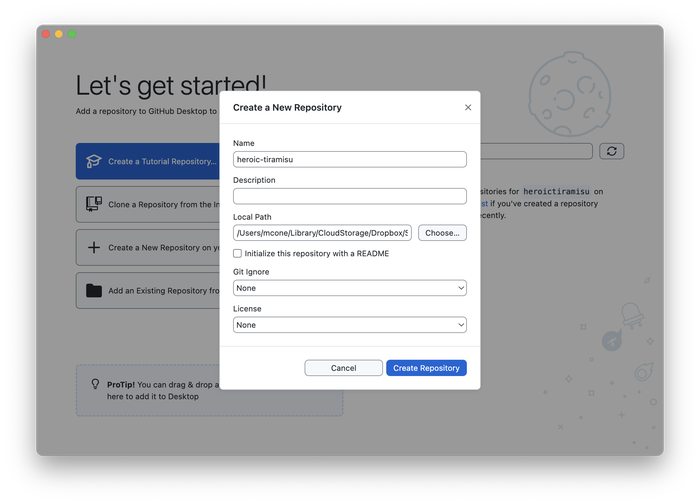Click the Create Repository button
700x504 pixels.
pos(426,368)
